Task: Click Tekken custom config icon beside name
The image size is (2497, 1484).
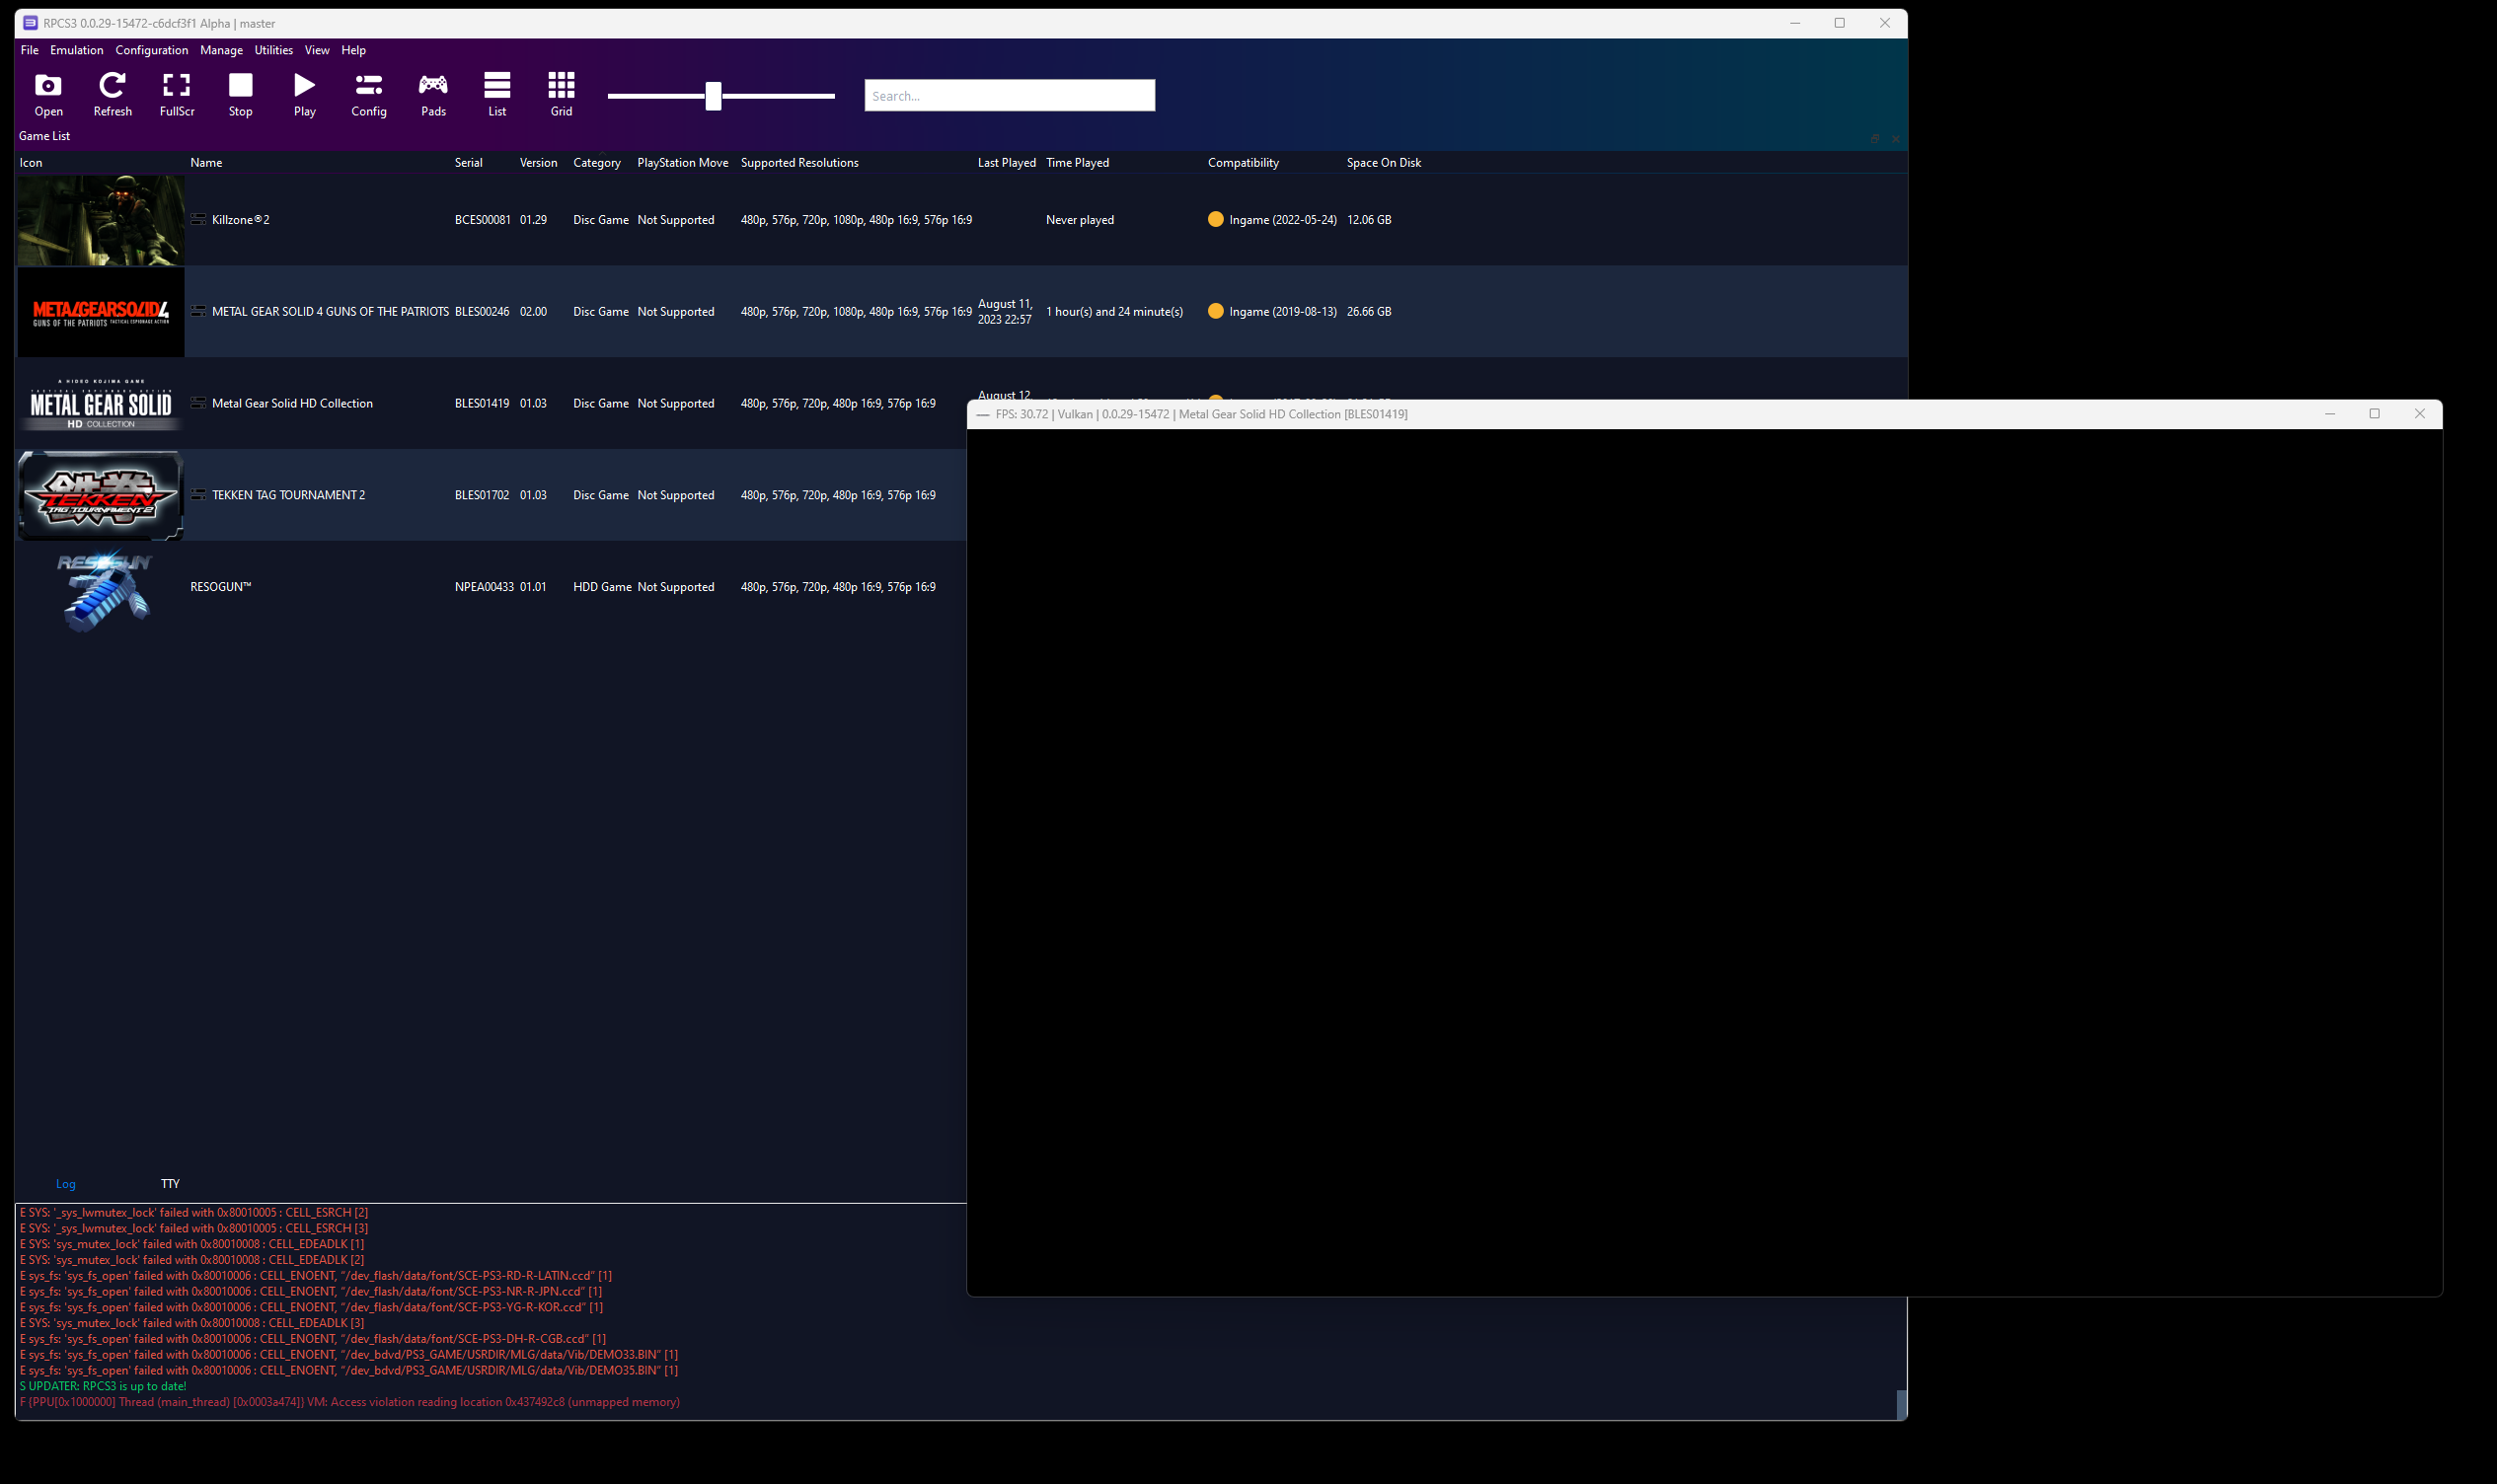Action: click(198, 494)
